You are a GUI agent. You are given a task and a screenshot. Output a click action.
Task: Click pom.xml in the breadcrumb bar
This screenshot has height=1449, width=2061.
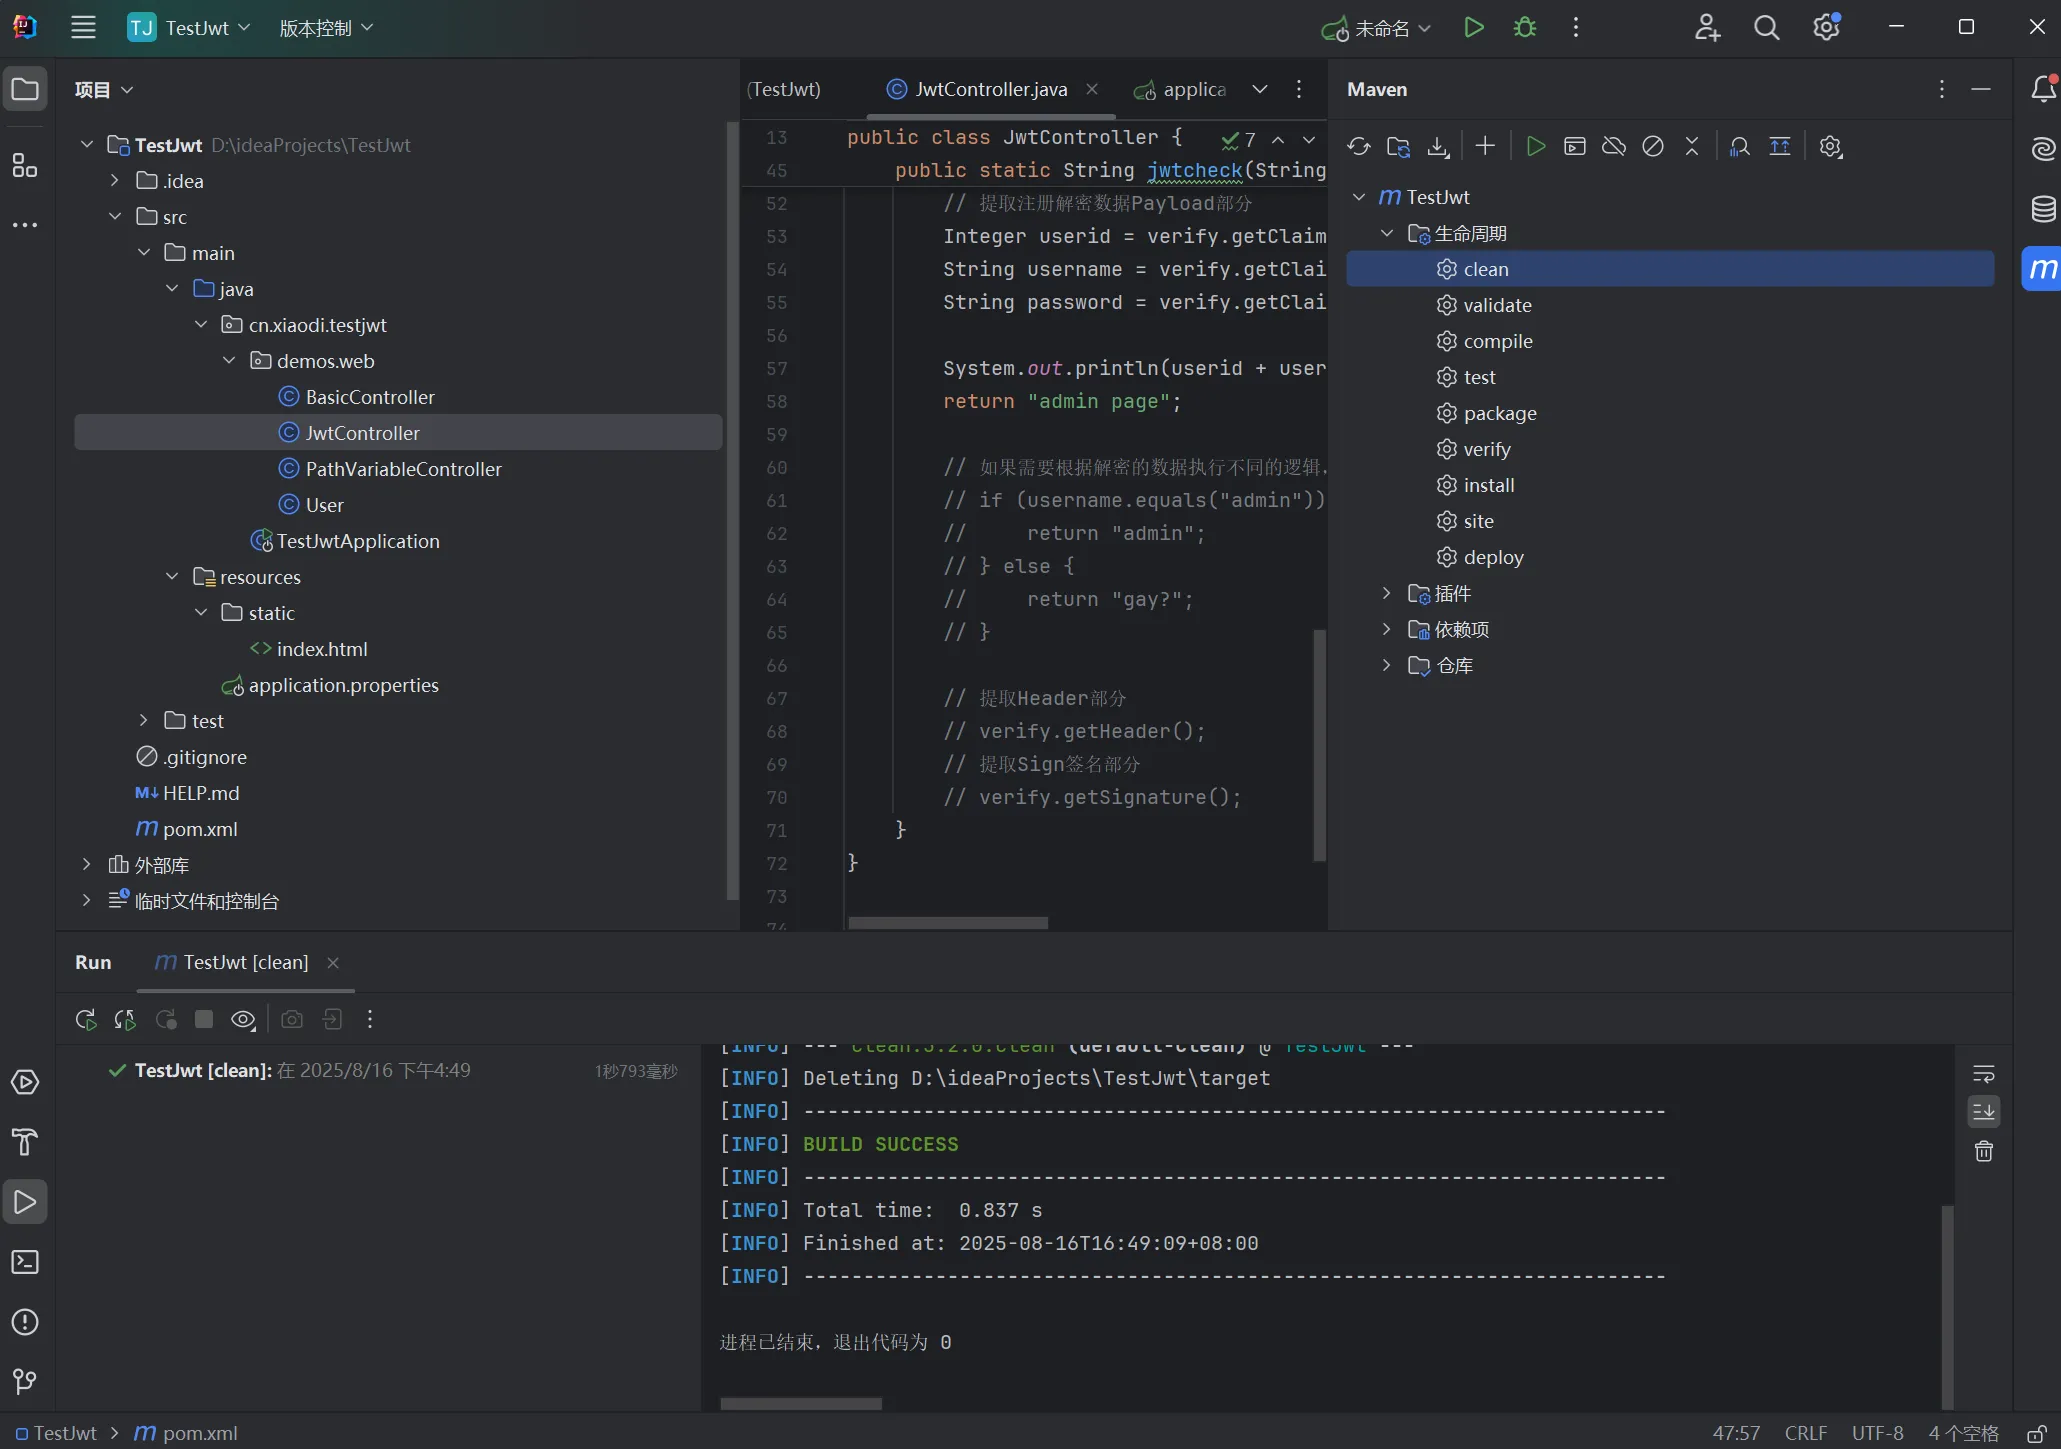click(199, 1433)
